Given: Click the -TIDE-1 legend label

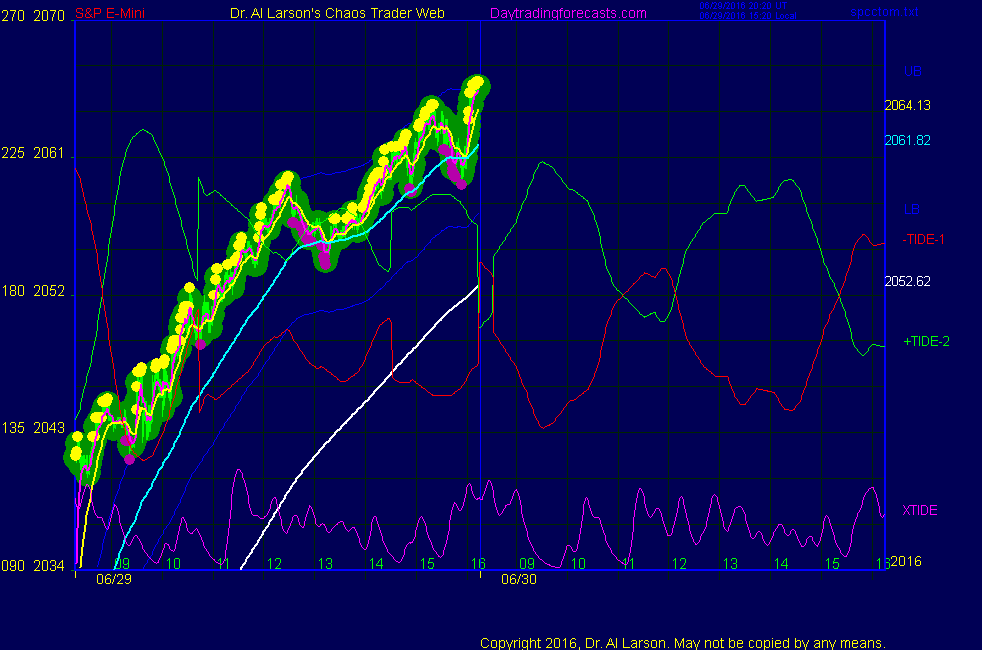Looking at the screenshot, I should pos(924,239).
